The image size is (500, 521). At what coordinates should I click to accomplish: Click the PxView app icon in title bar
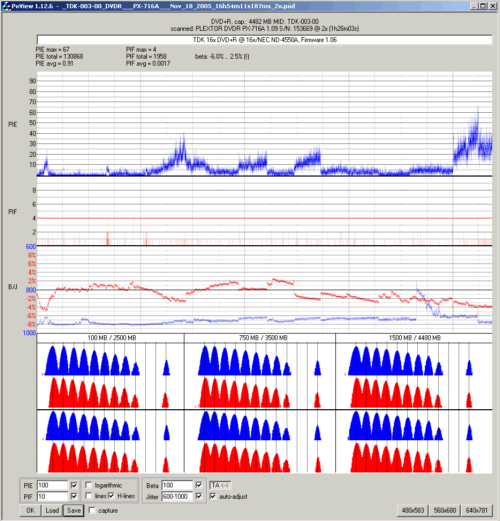click(6, 6)
